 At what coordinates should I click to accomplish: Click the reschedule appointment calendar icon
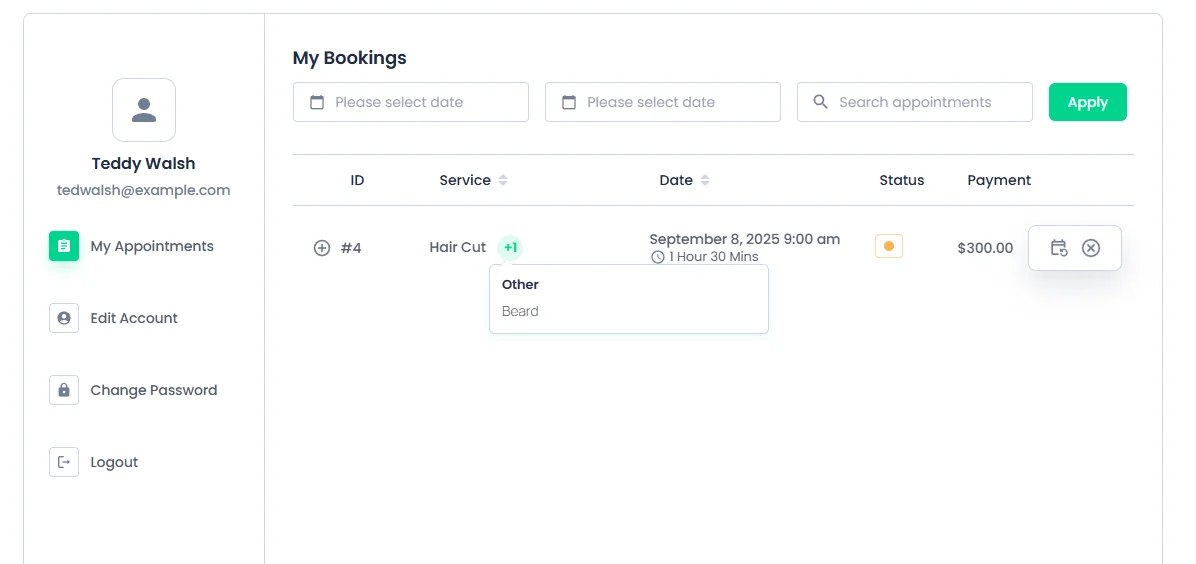[1059, 248]
